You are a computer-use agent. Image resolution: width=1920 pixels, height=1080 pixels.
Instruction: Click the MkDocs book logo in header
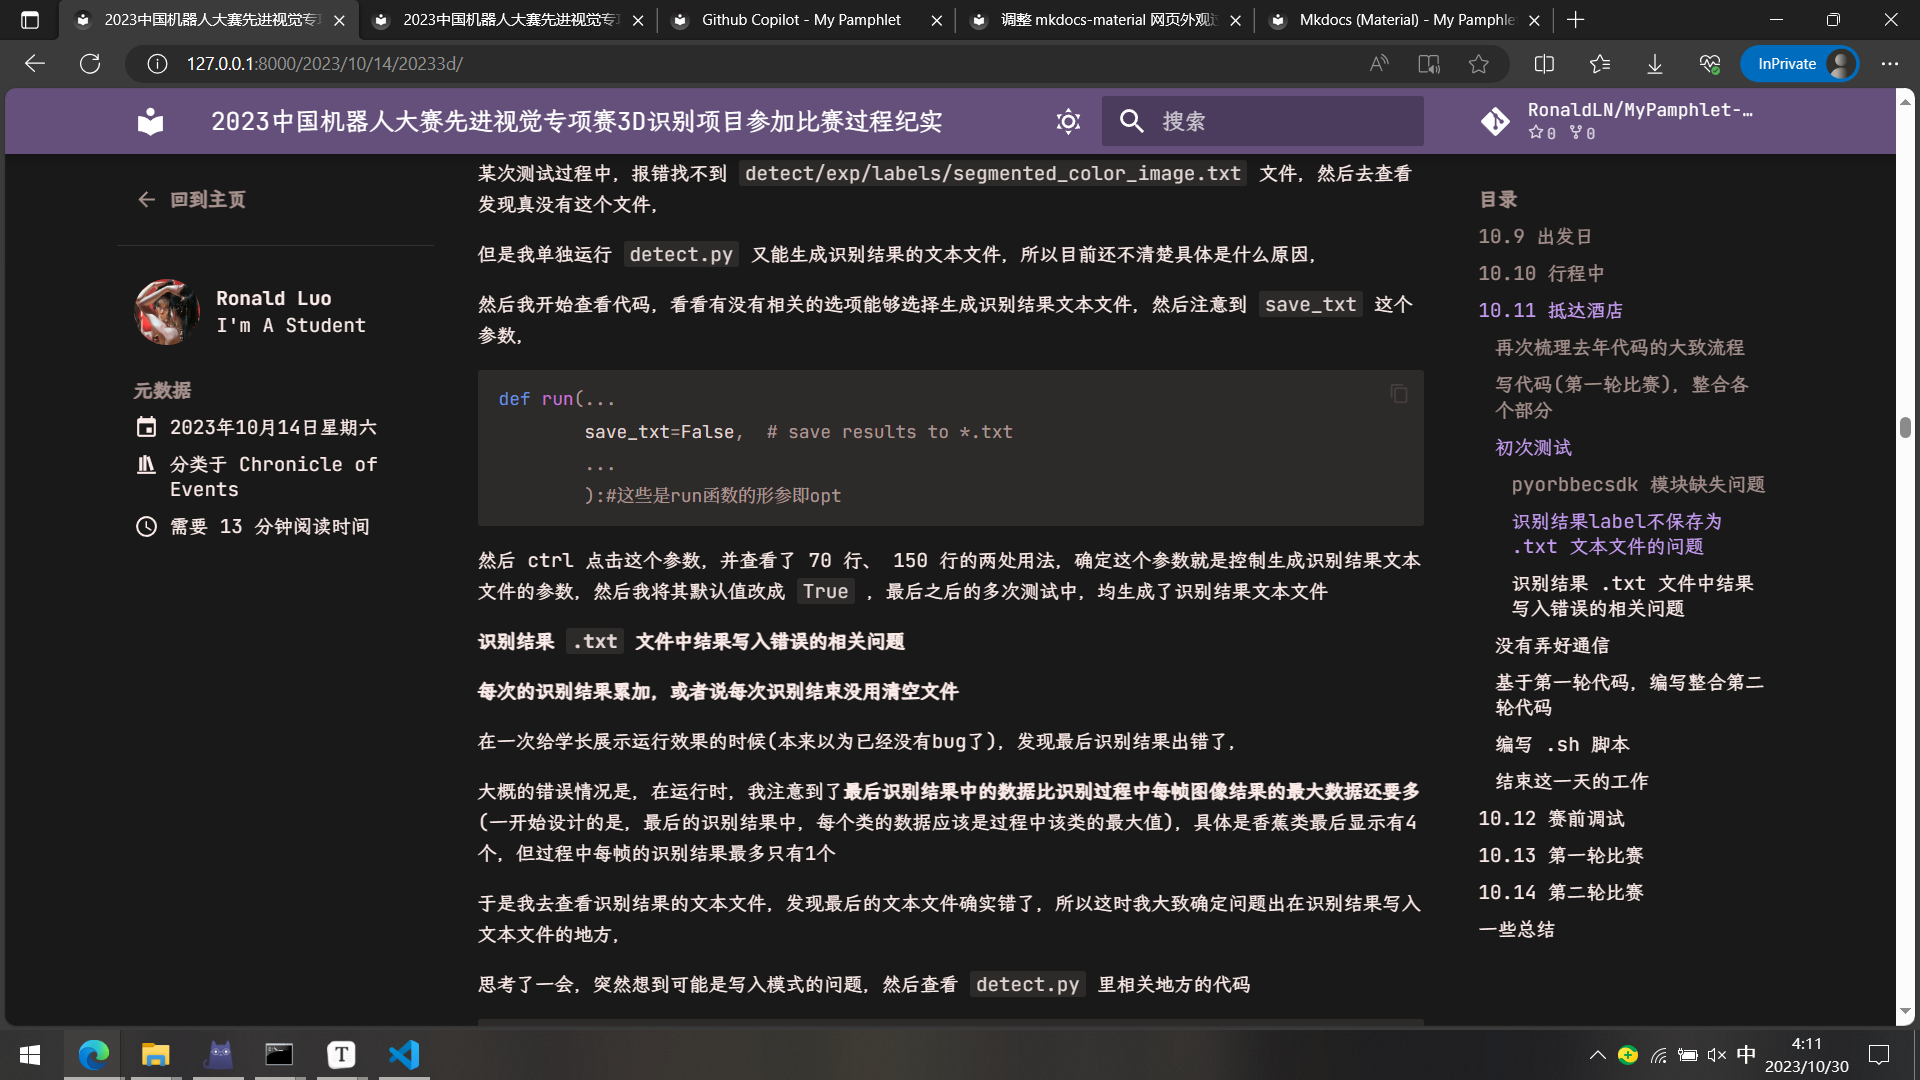click(x=150, y=121)
